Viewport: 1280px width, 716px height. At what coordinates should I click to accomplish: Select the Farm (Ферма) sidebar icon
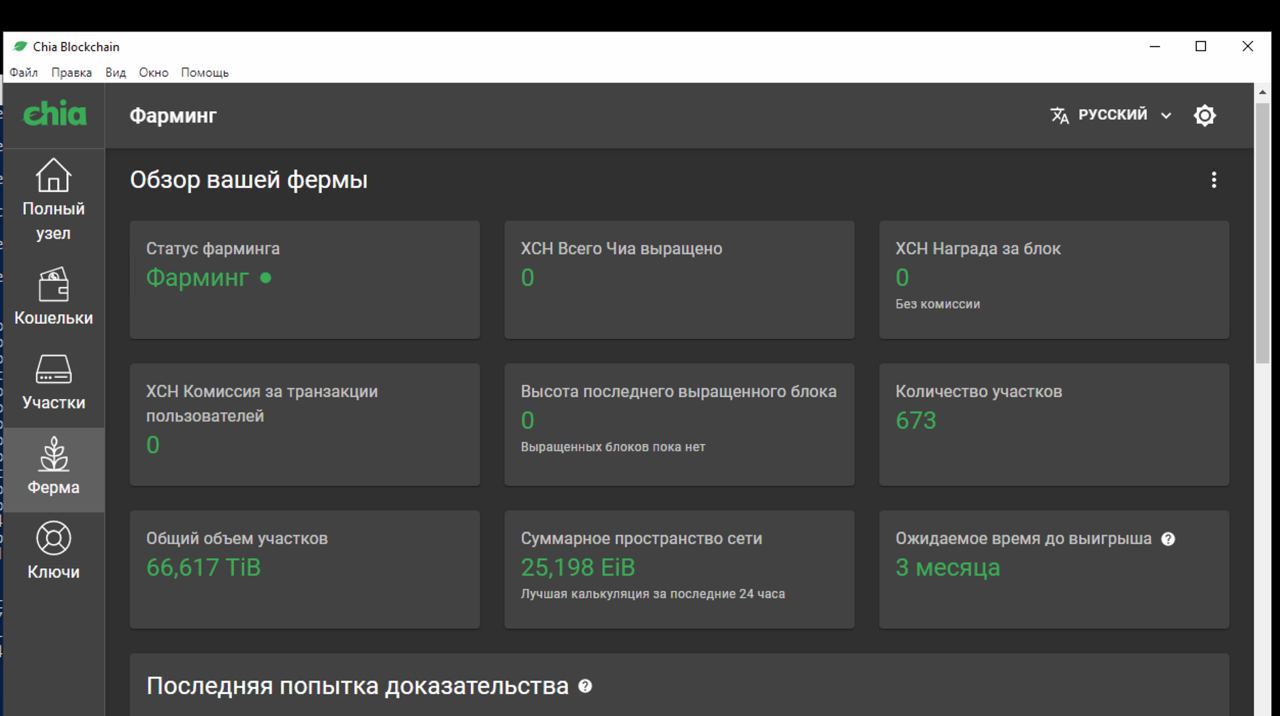(x=53, y=454)
